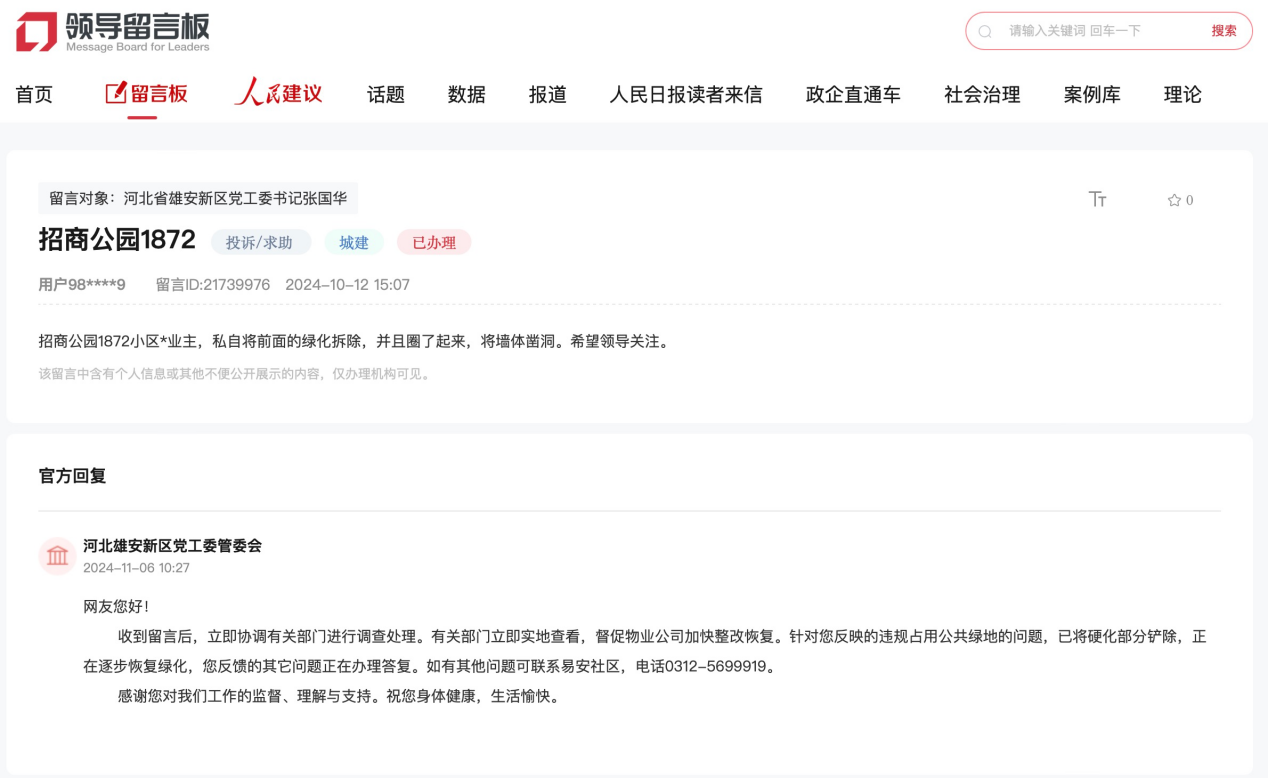The image size is (1268, 778).
Task: Click the search magnifier icon
Action: (985, 32)
